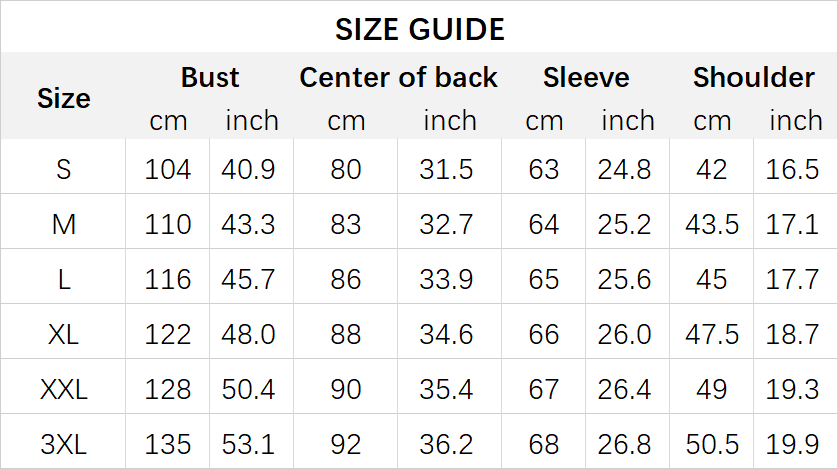Click the SIZE GUIDE title
The image size is (838, 469).
point(419,29)
